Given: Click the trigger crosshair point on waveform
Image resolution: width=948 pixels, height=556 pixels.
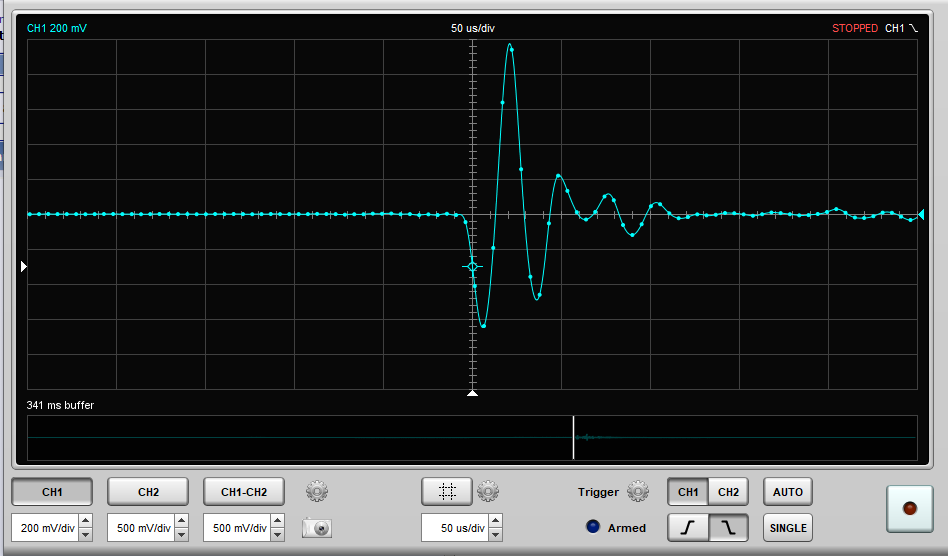Looking at the screenshot, I should pyautogui.click(x=473, y=267).
